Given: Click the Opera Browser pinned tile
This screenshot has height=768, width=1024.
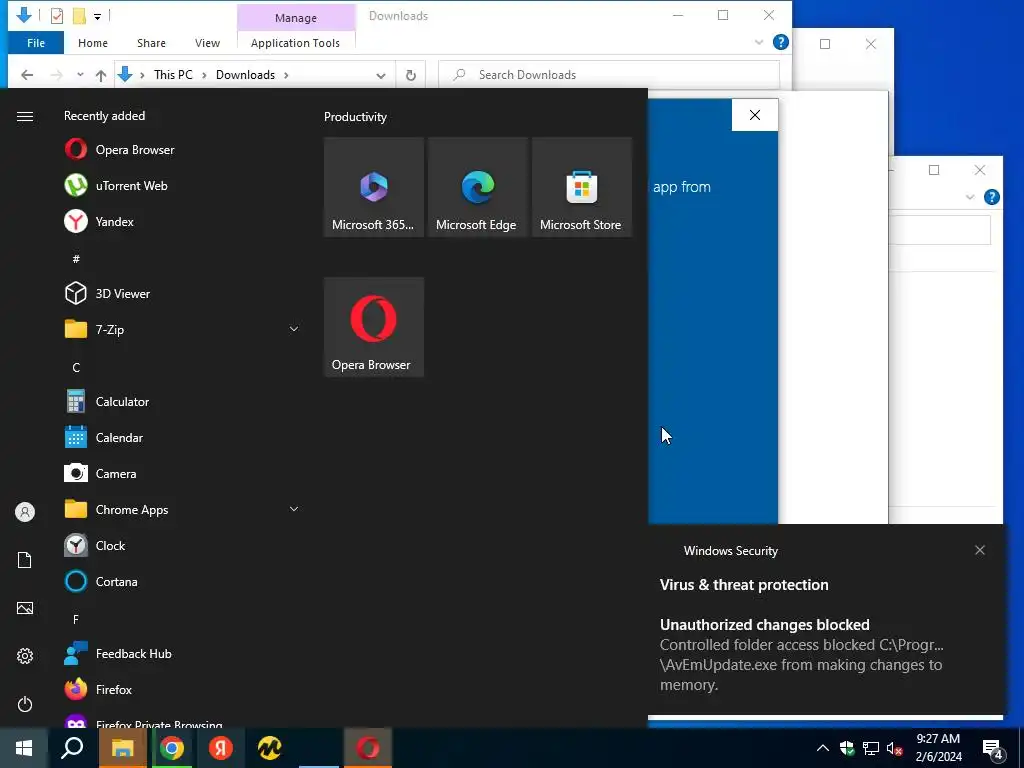Looking at the screenshot, I should click(x=374, y=327).
